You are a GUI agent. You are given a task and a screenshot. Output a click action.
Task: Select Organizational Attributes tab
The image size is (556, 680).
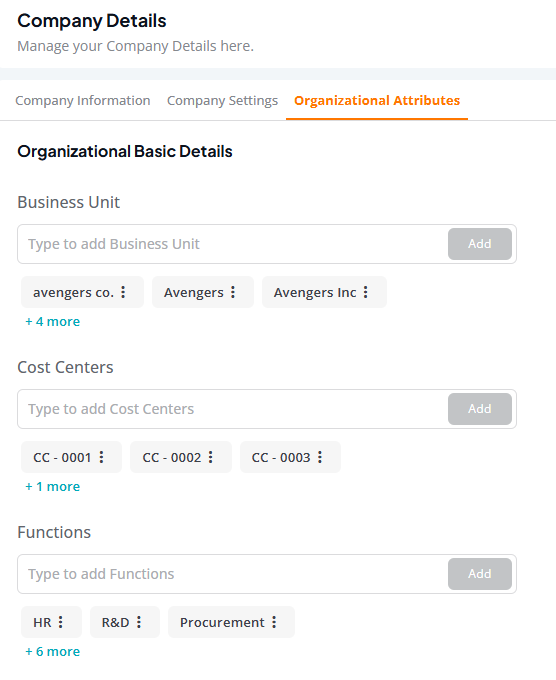click(x=377, y=101)
